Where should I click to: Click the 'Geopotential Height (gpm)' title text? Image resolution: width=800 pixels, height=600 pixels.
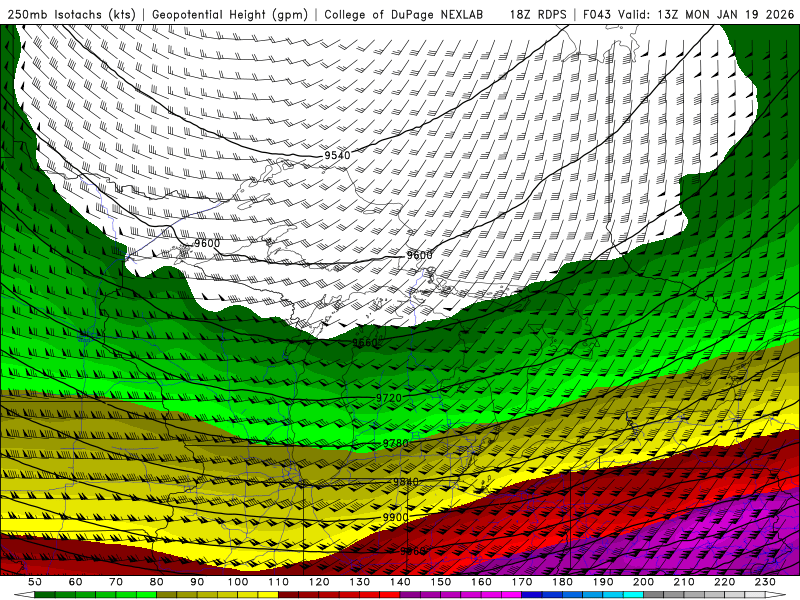[x=230, y=15]
